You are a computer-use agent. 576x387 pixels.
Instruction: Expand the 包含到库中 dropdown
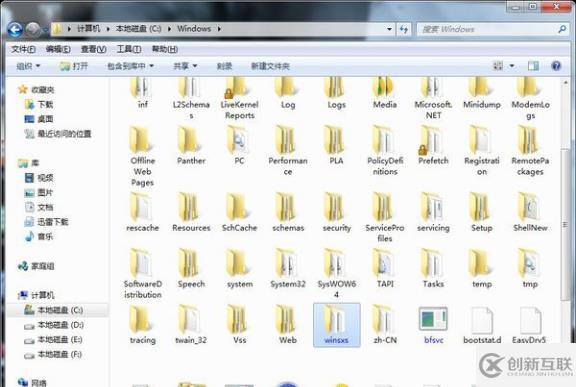click(130, 66)
